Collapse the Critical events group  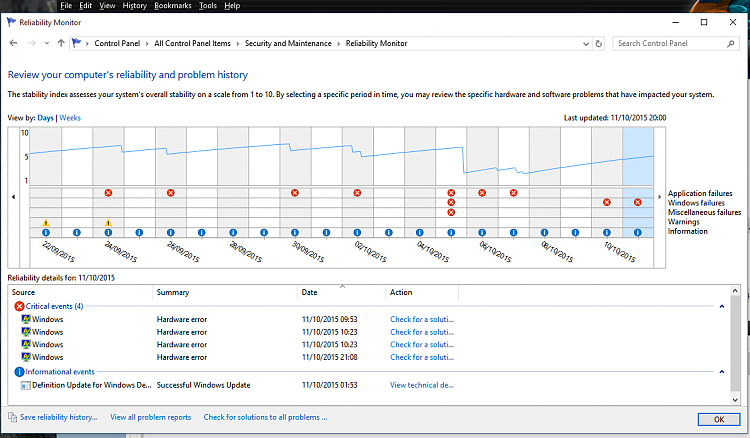coord(722,306)
